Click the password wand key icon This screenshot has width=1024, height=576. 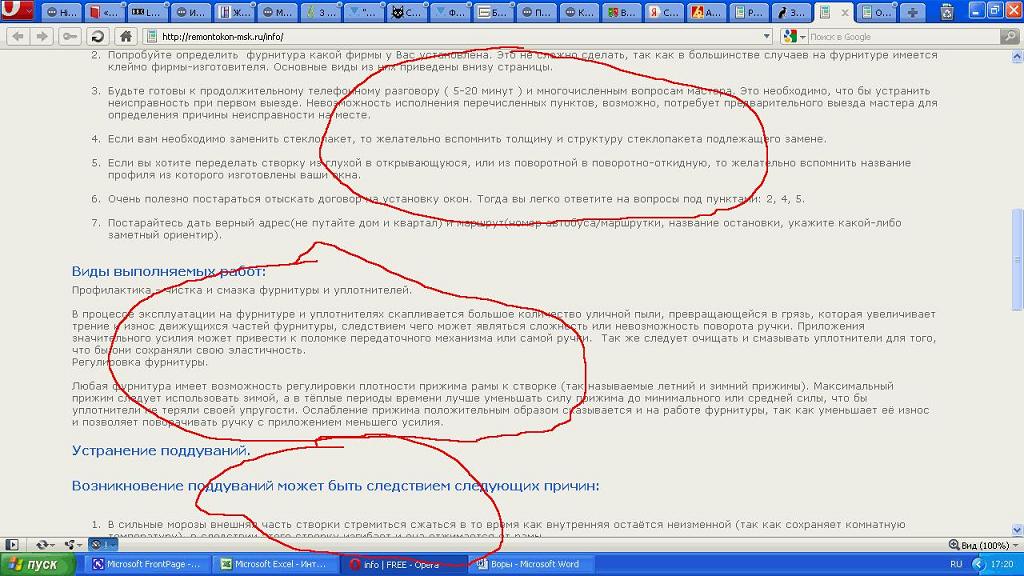69,37
